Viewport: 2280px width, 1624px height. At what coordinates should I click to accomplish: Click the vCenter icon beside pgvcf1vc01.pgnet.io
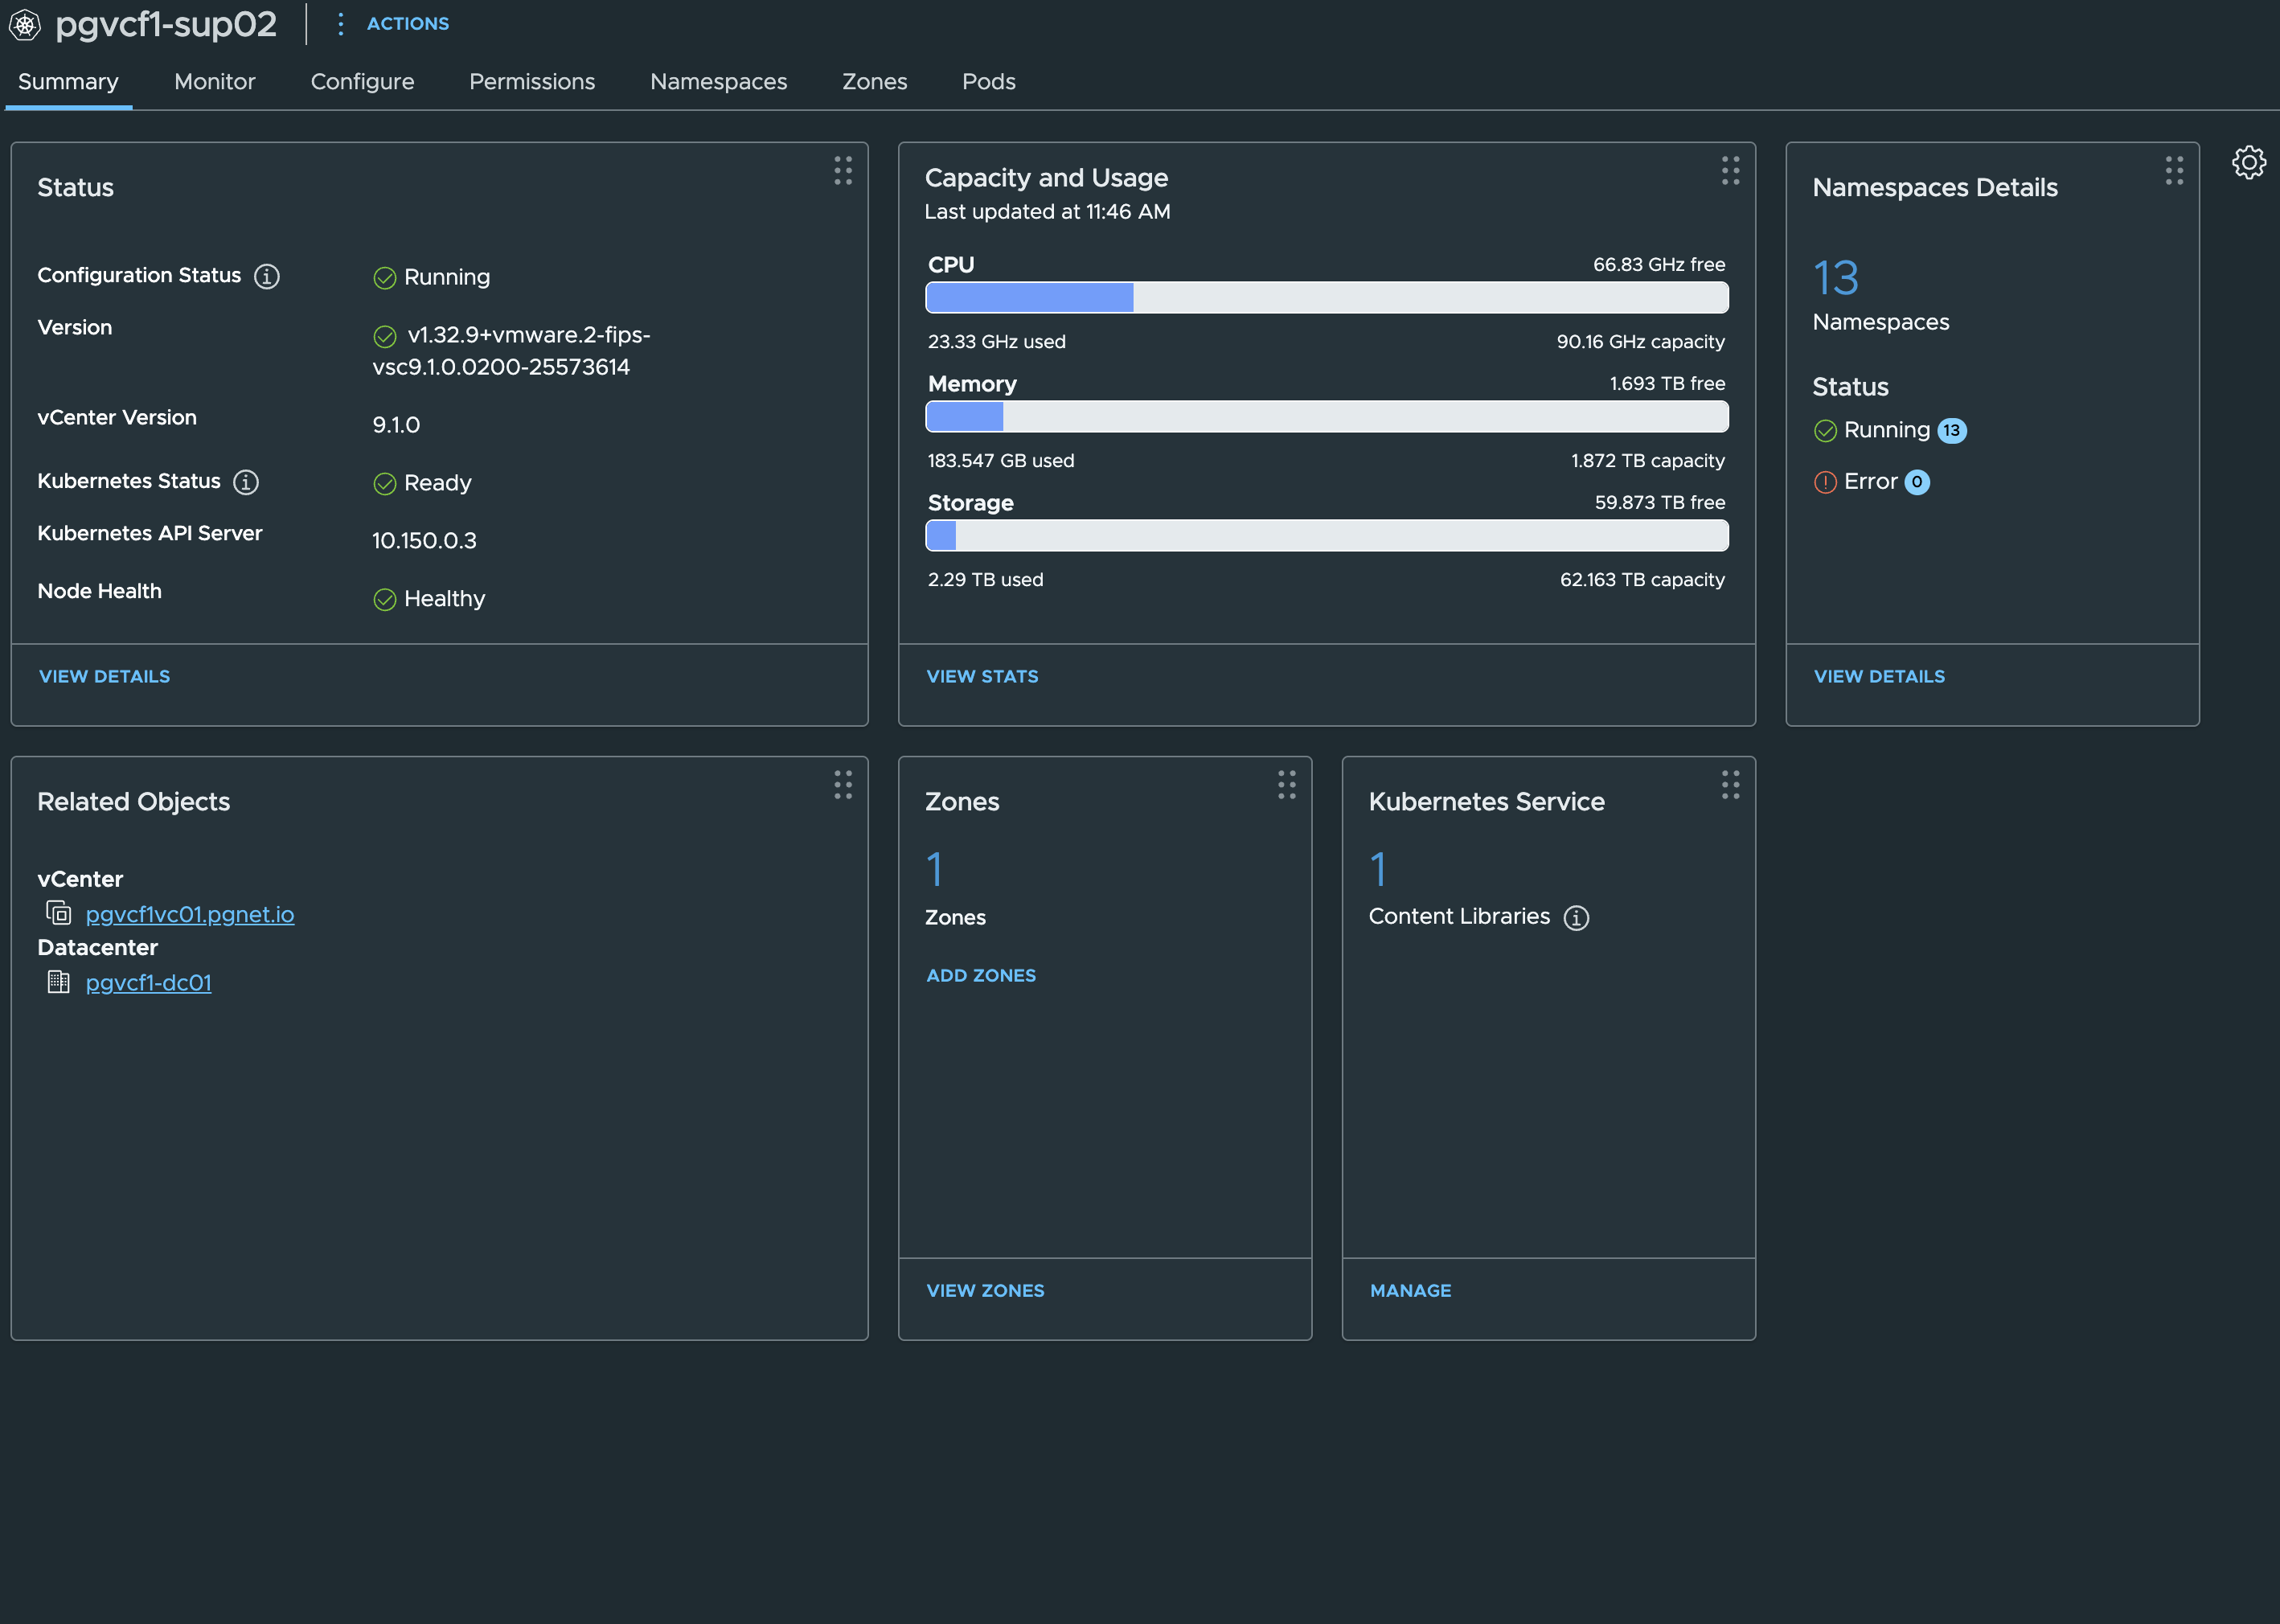pos(58,913)
